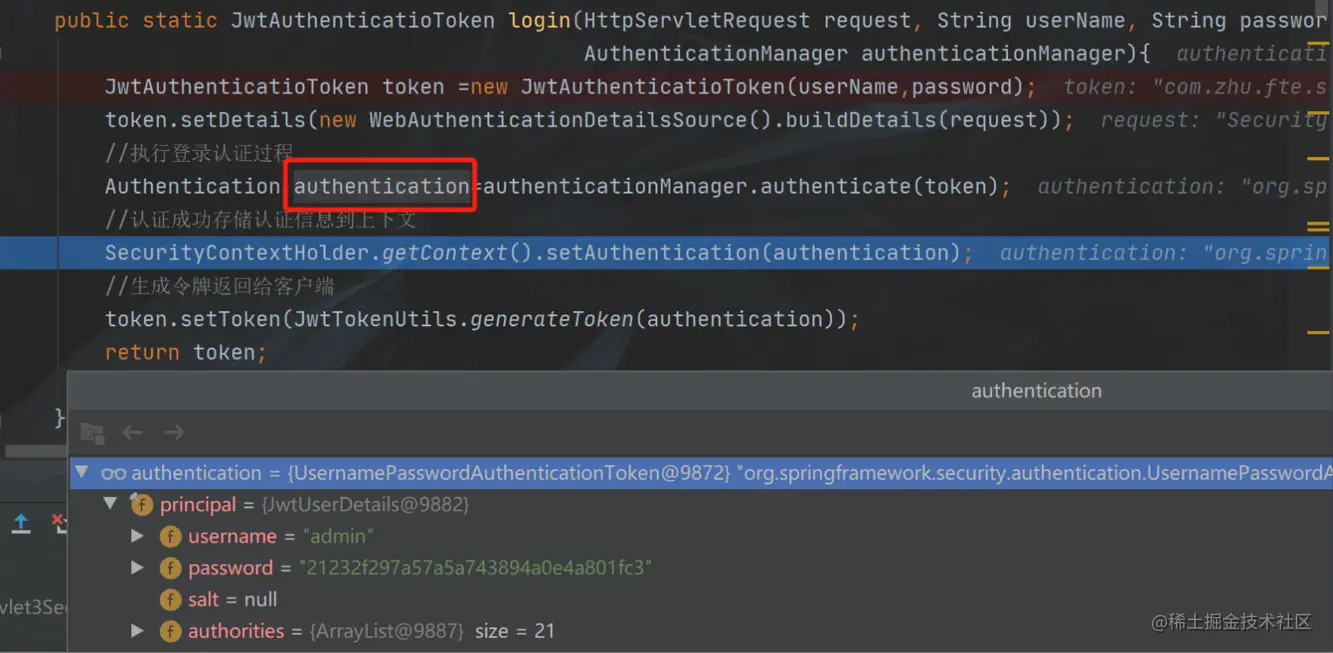This screenshot has width=1333, height=653.
Task: Click the password hash value
Action: click(475, 568)
